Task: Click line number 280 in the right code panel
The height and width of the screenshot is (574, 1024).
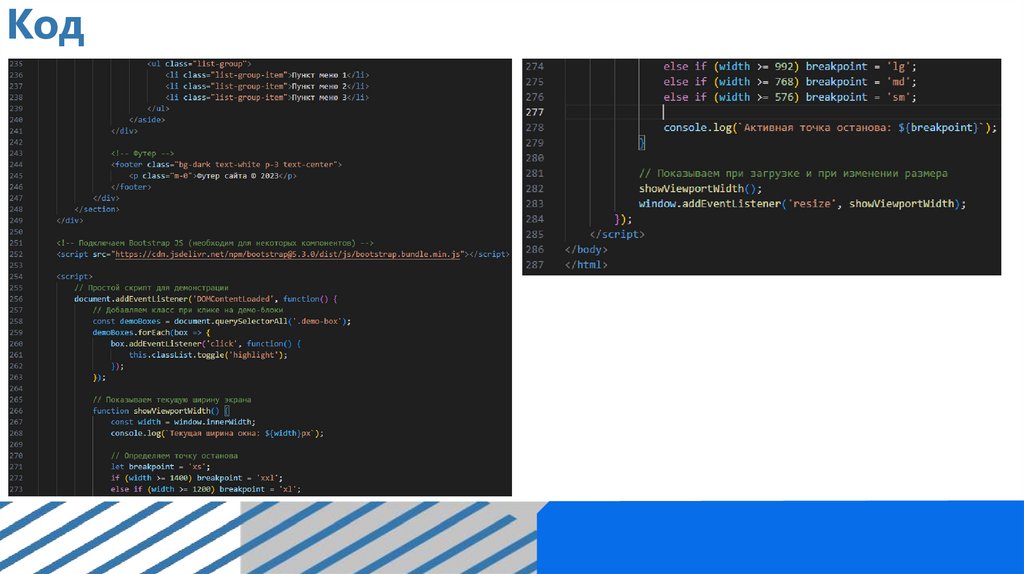Action: point(534,158)
